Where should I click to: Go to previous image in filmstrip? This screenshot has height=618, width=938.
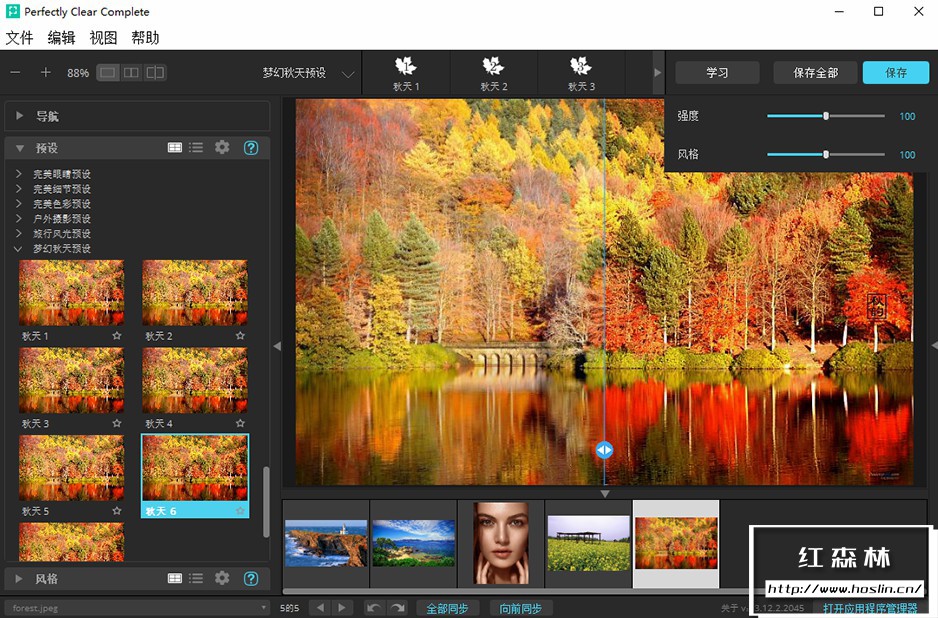(x=320, y=608)
